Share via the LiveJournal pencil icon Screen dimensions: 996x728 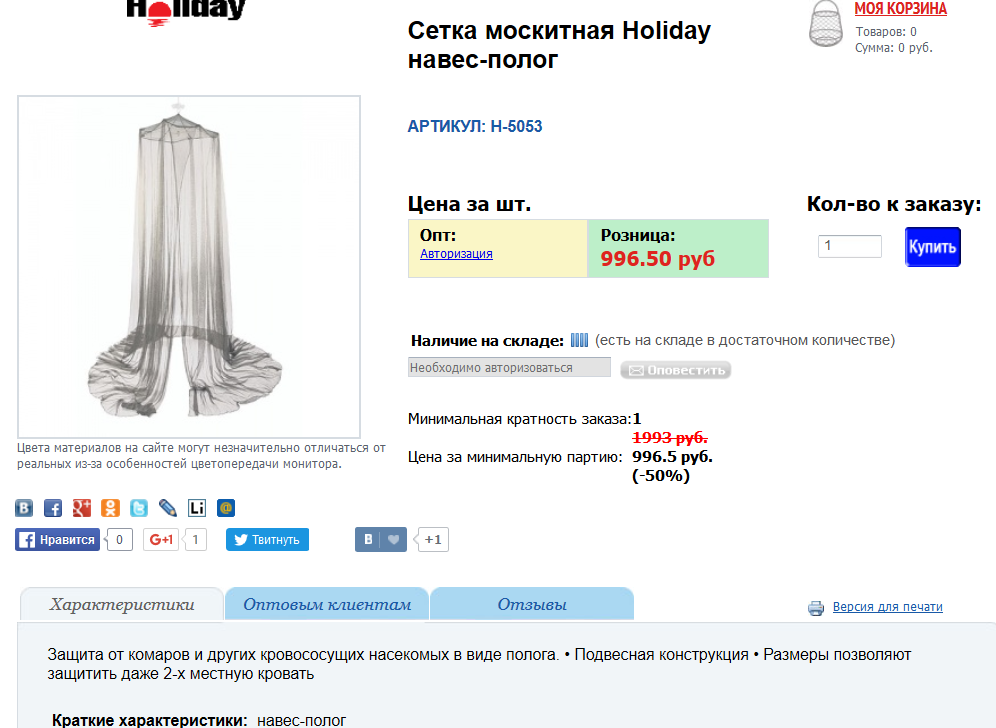[168, 508]
